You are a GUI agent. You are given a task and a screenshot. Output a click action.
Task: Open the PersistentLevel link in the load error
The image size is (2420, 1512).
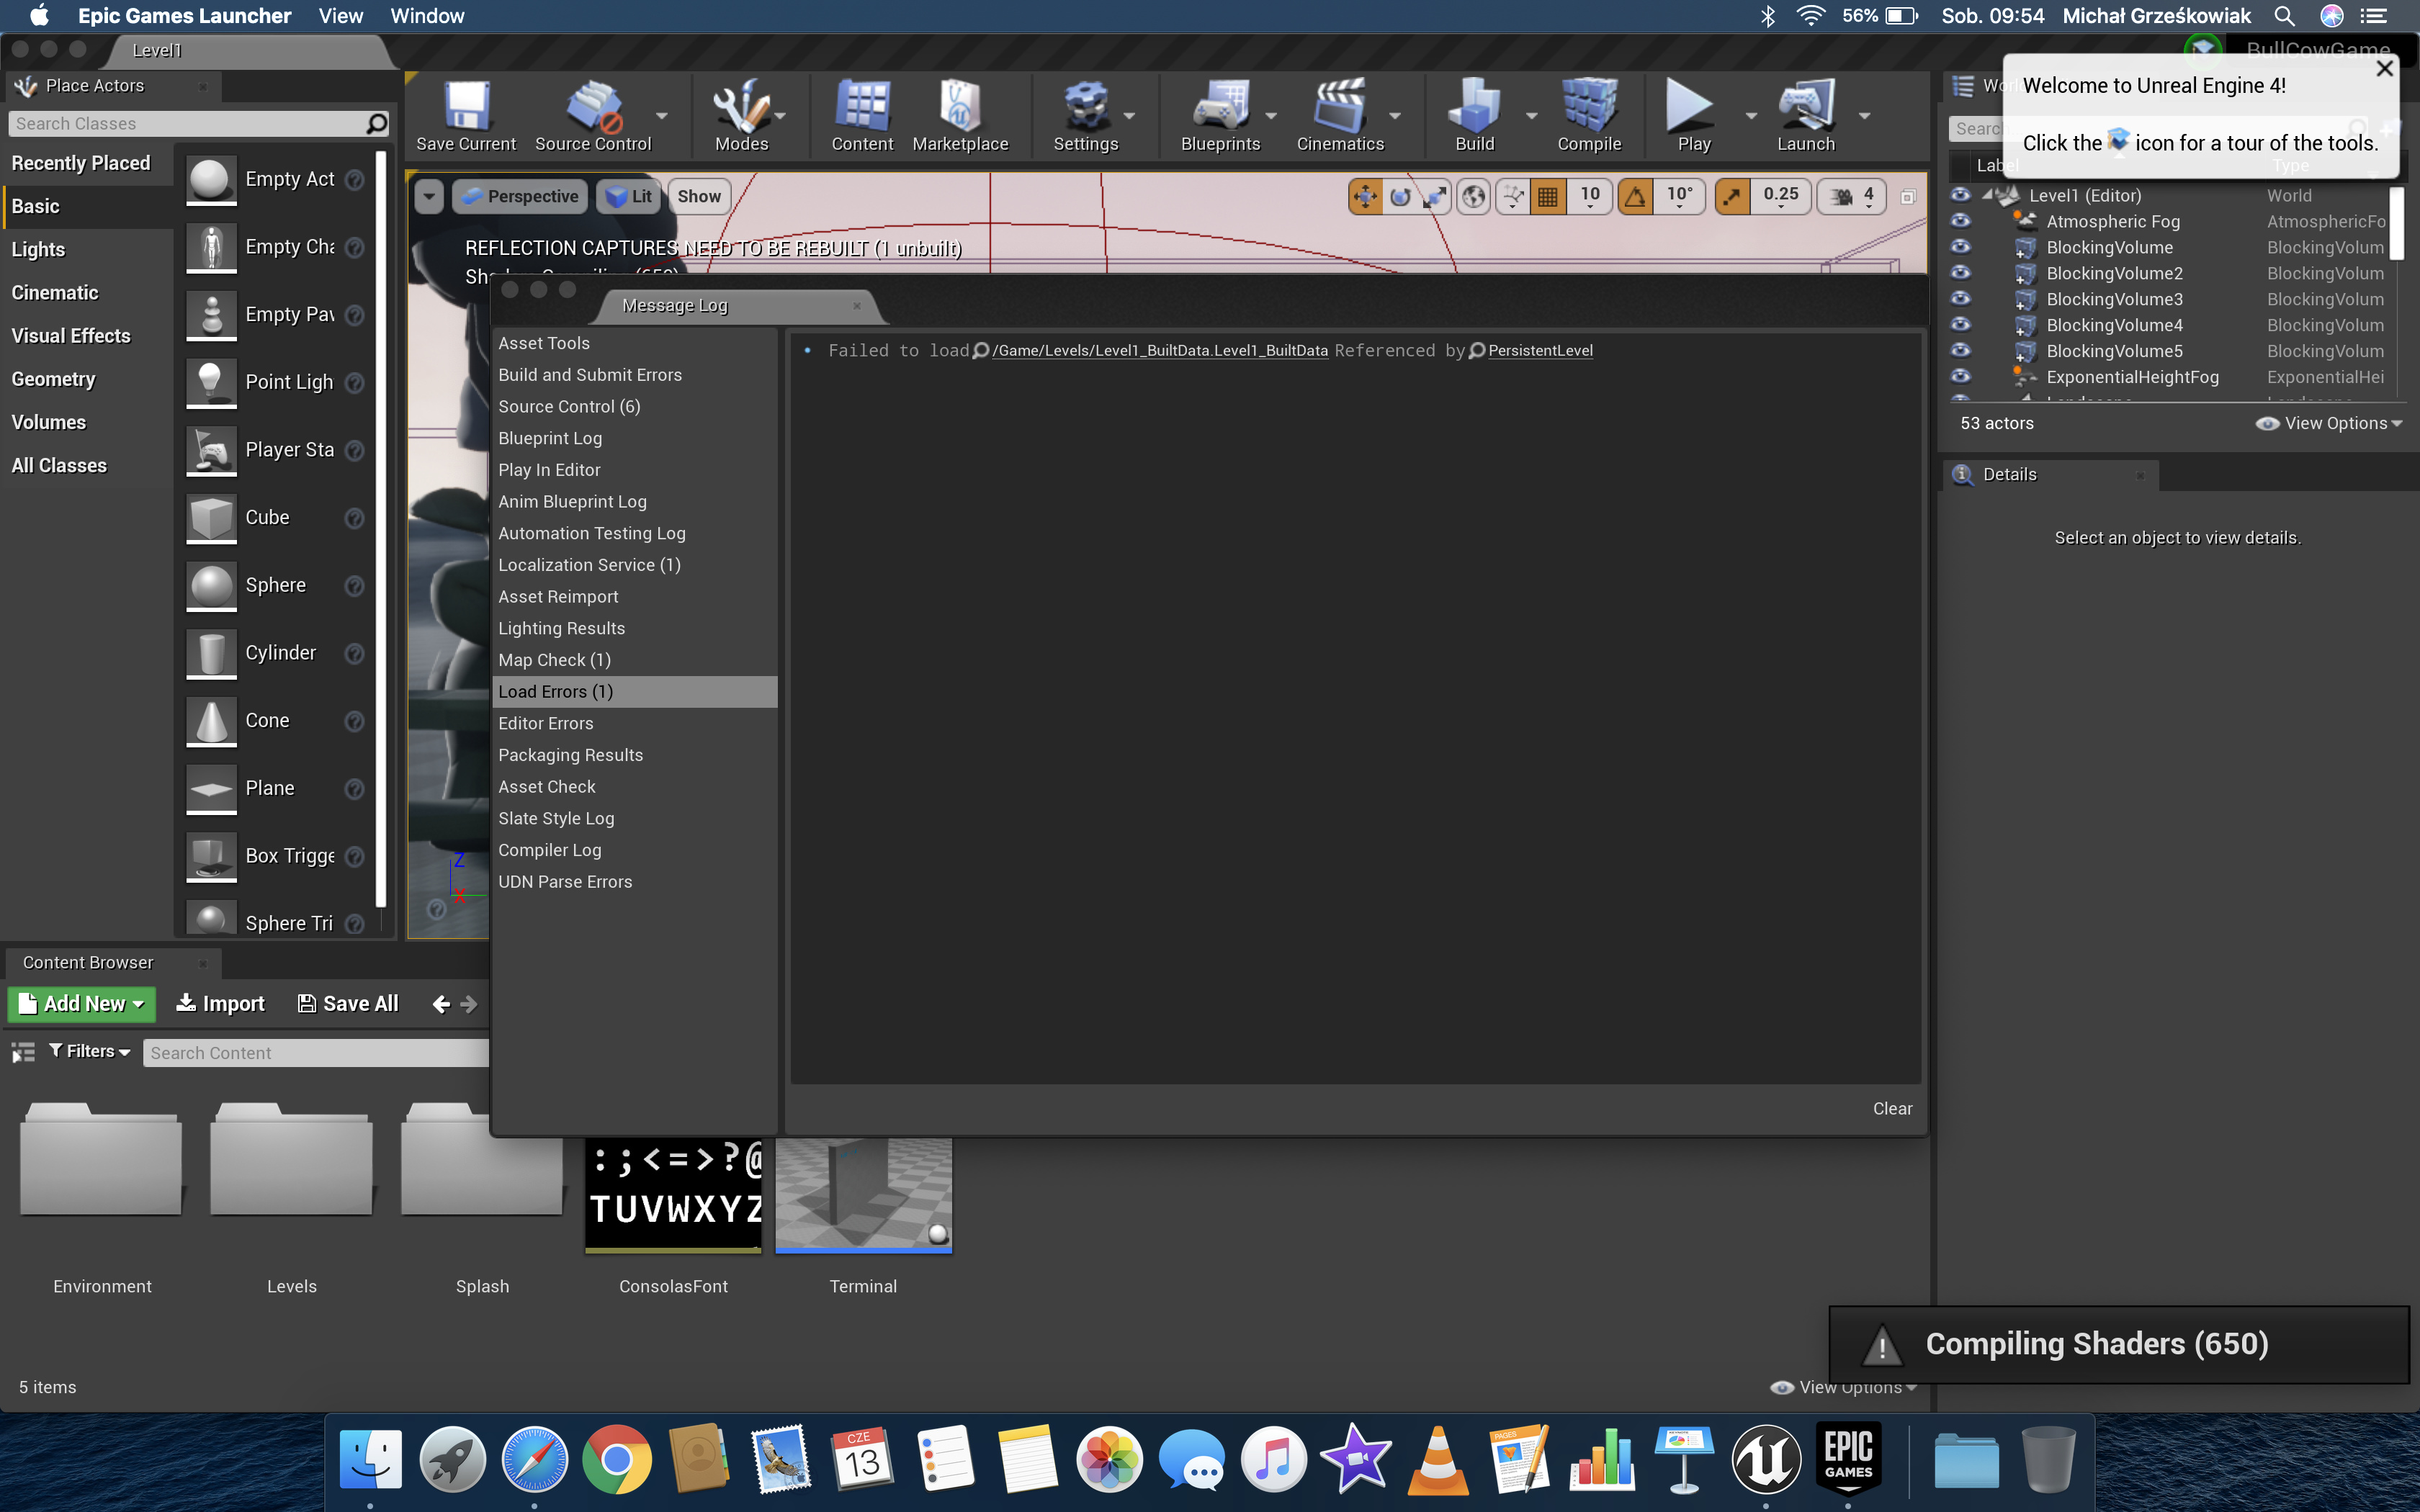[1539, 350]
